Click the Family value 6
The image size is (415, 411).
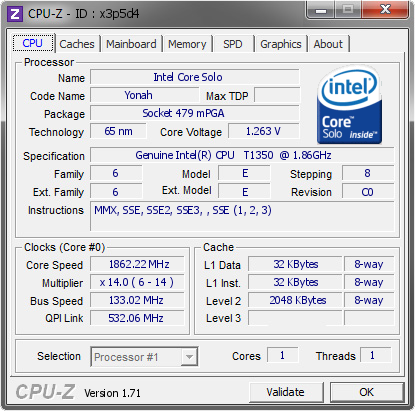tap(116, 173)
